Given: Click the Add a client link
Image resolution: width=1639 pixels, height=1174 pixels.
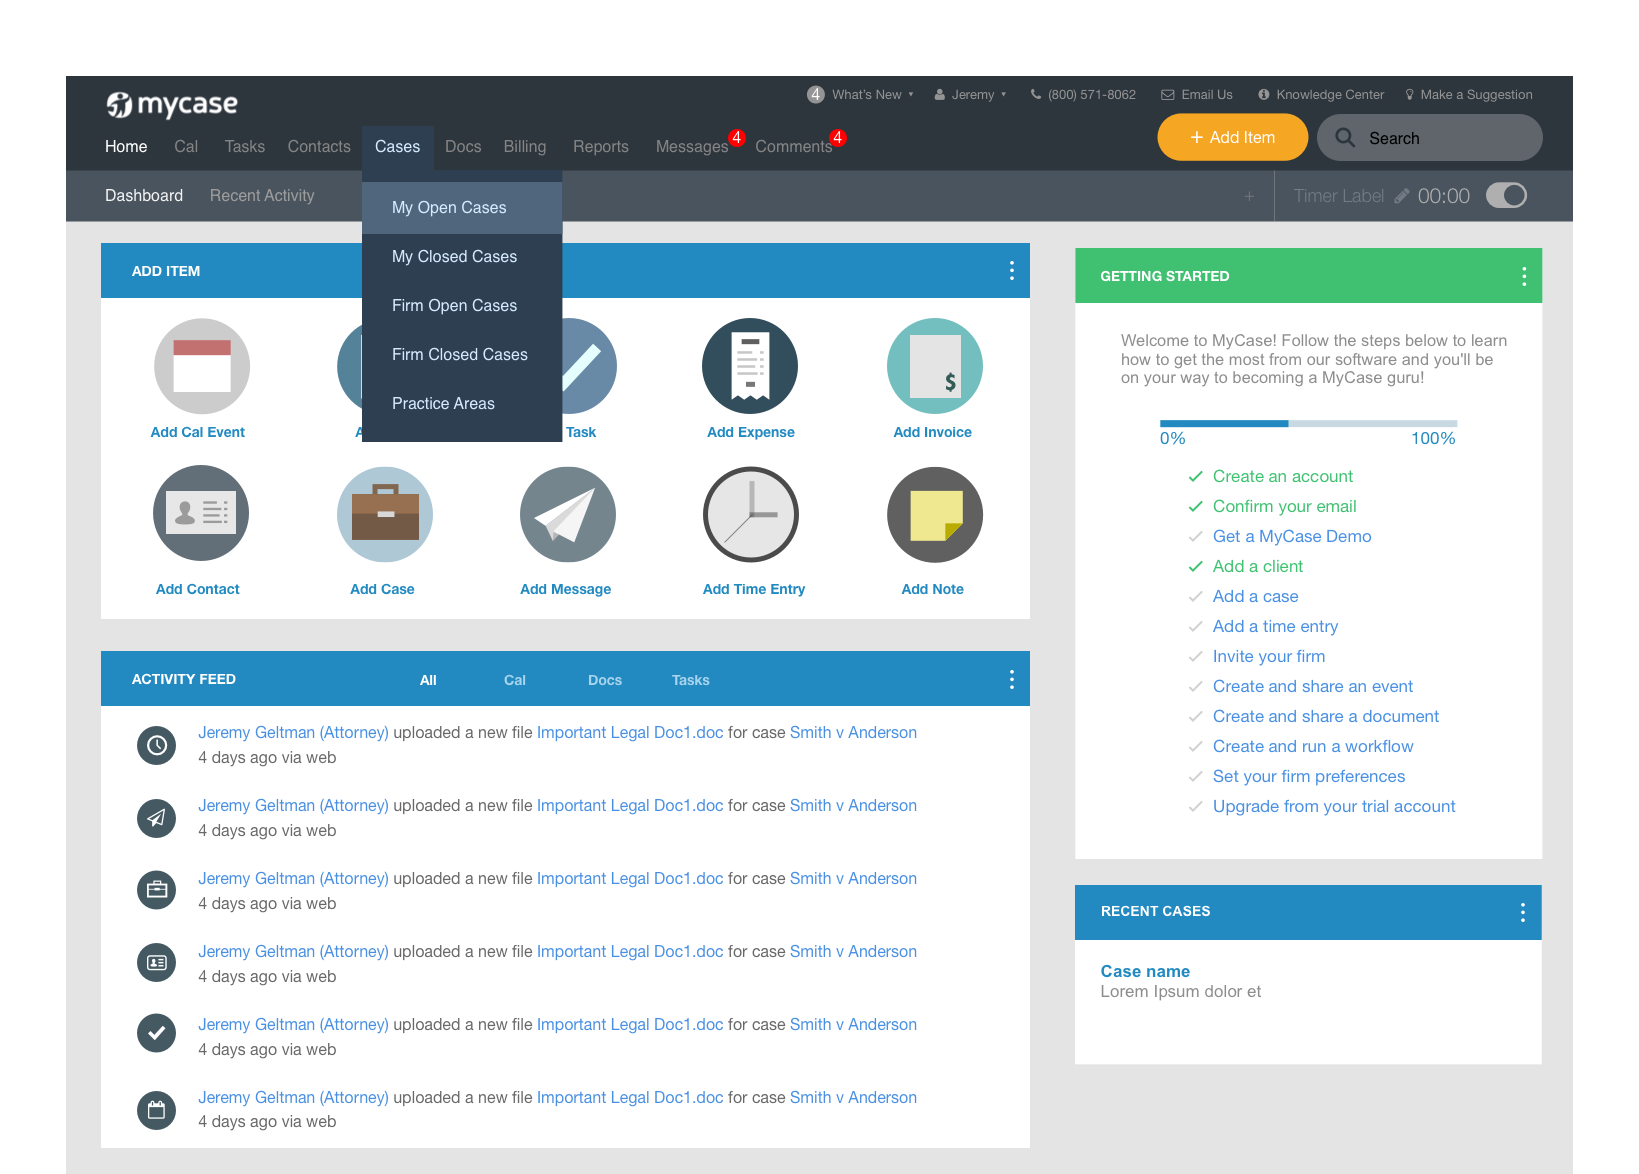Looking at the screenshot, I should pyautogui.click(x=1258, y=567).
